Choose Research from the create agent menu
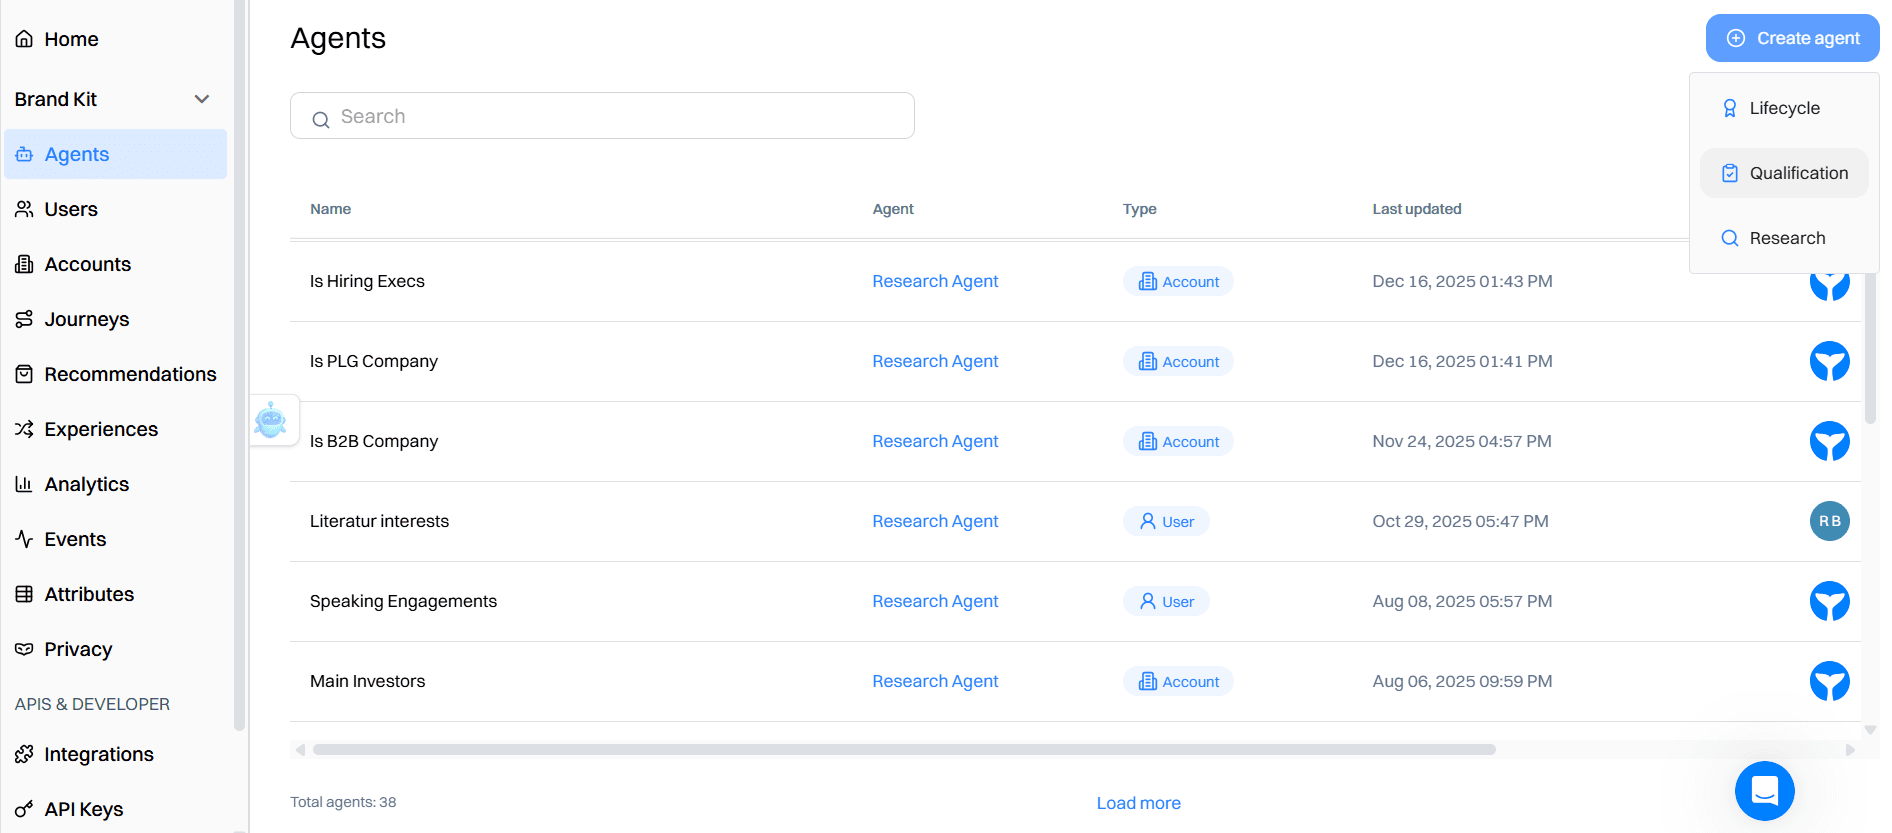Image resolution: width=1892 pixels, height=833 pixels. click(1784, 238)
